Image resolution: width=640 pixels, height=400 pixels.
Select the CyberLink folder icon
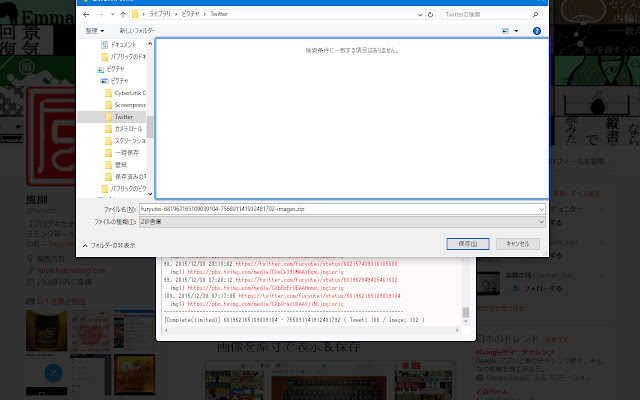click(x=108, y=93)
